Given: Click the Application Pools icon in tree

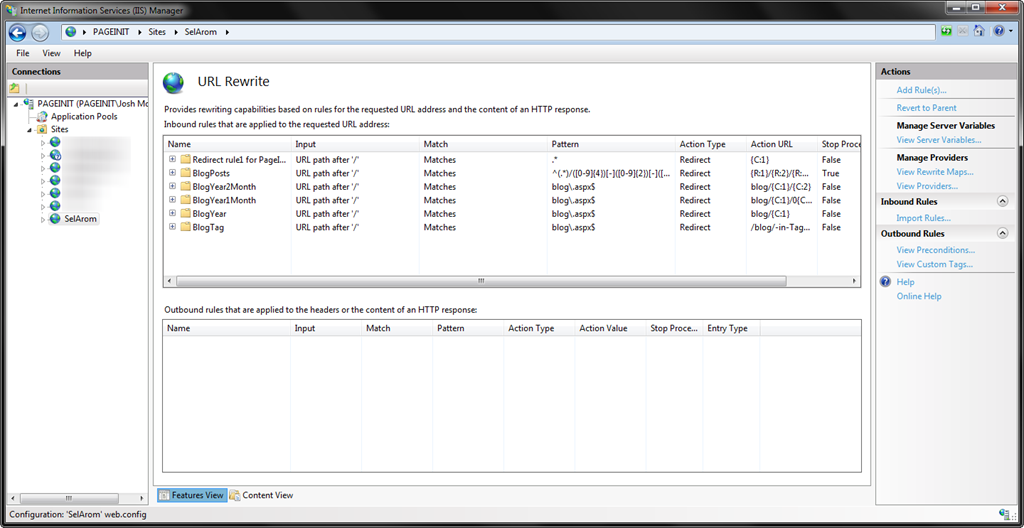Looking at the screenshot, I should tap(43, 116).
